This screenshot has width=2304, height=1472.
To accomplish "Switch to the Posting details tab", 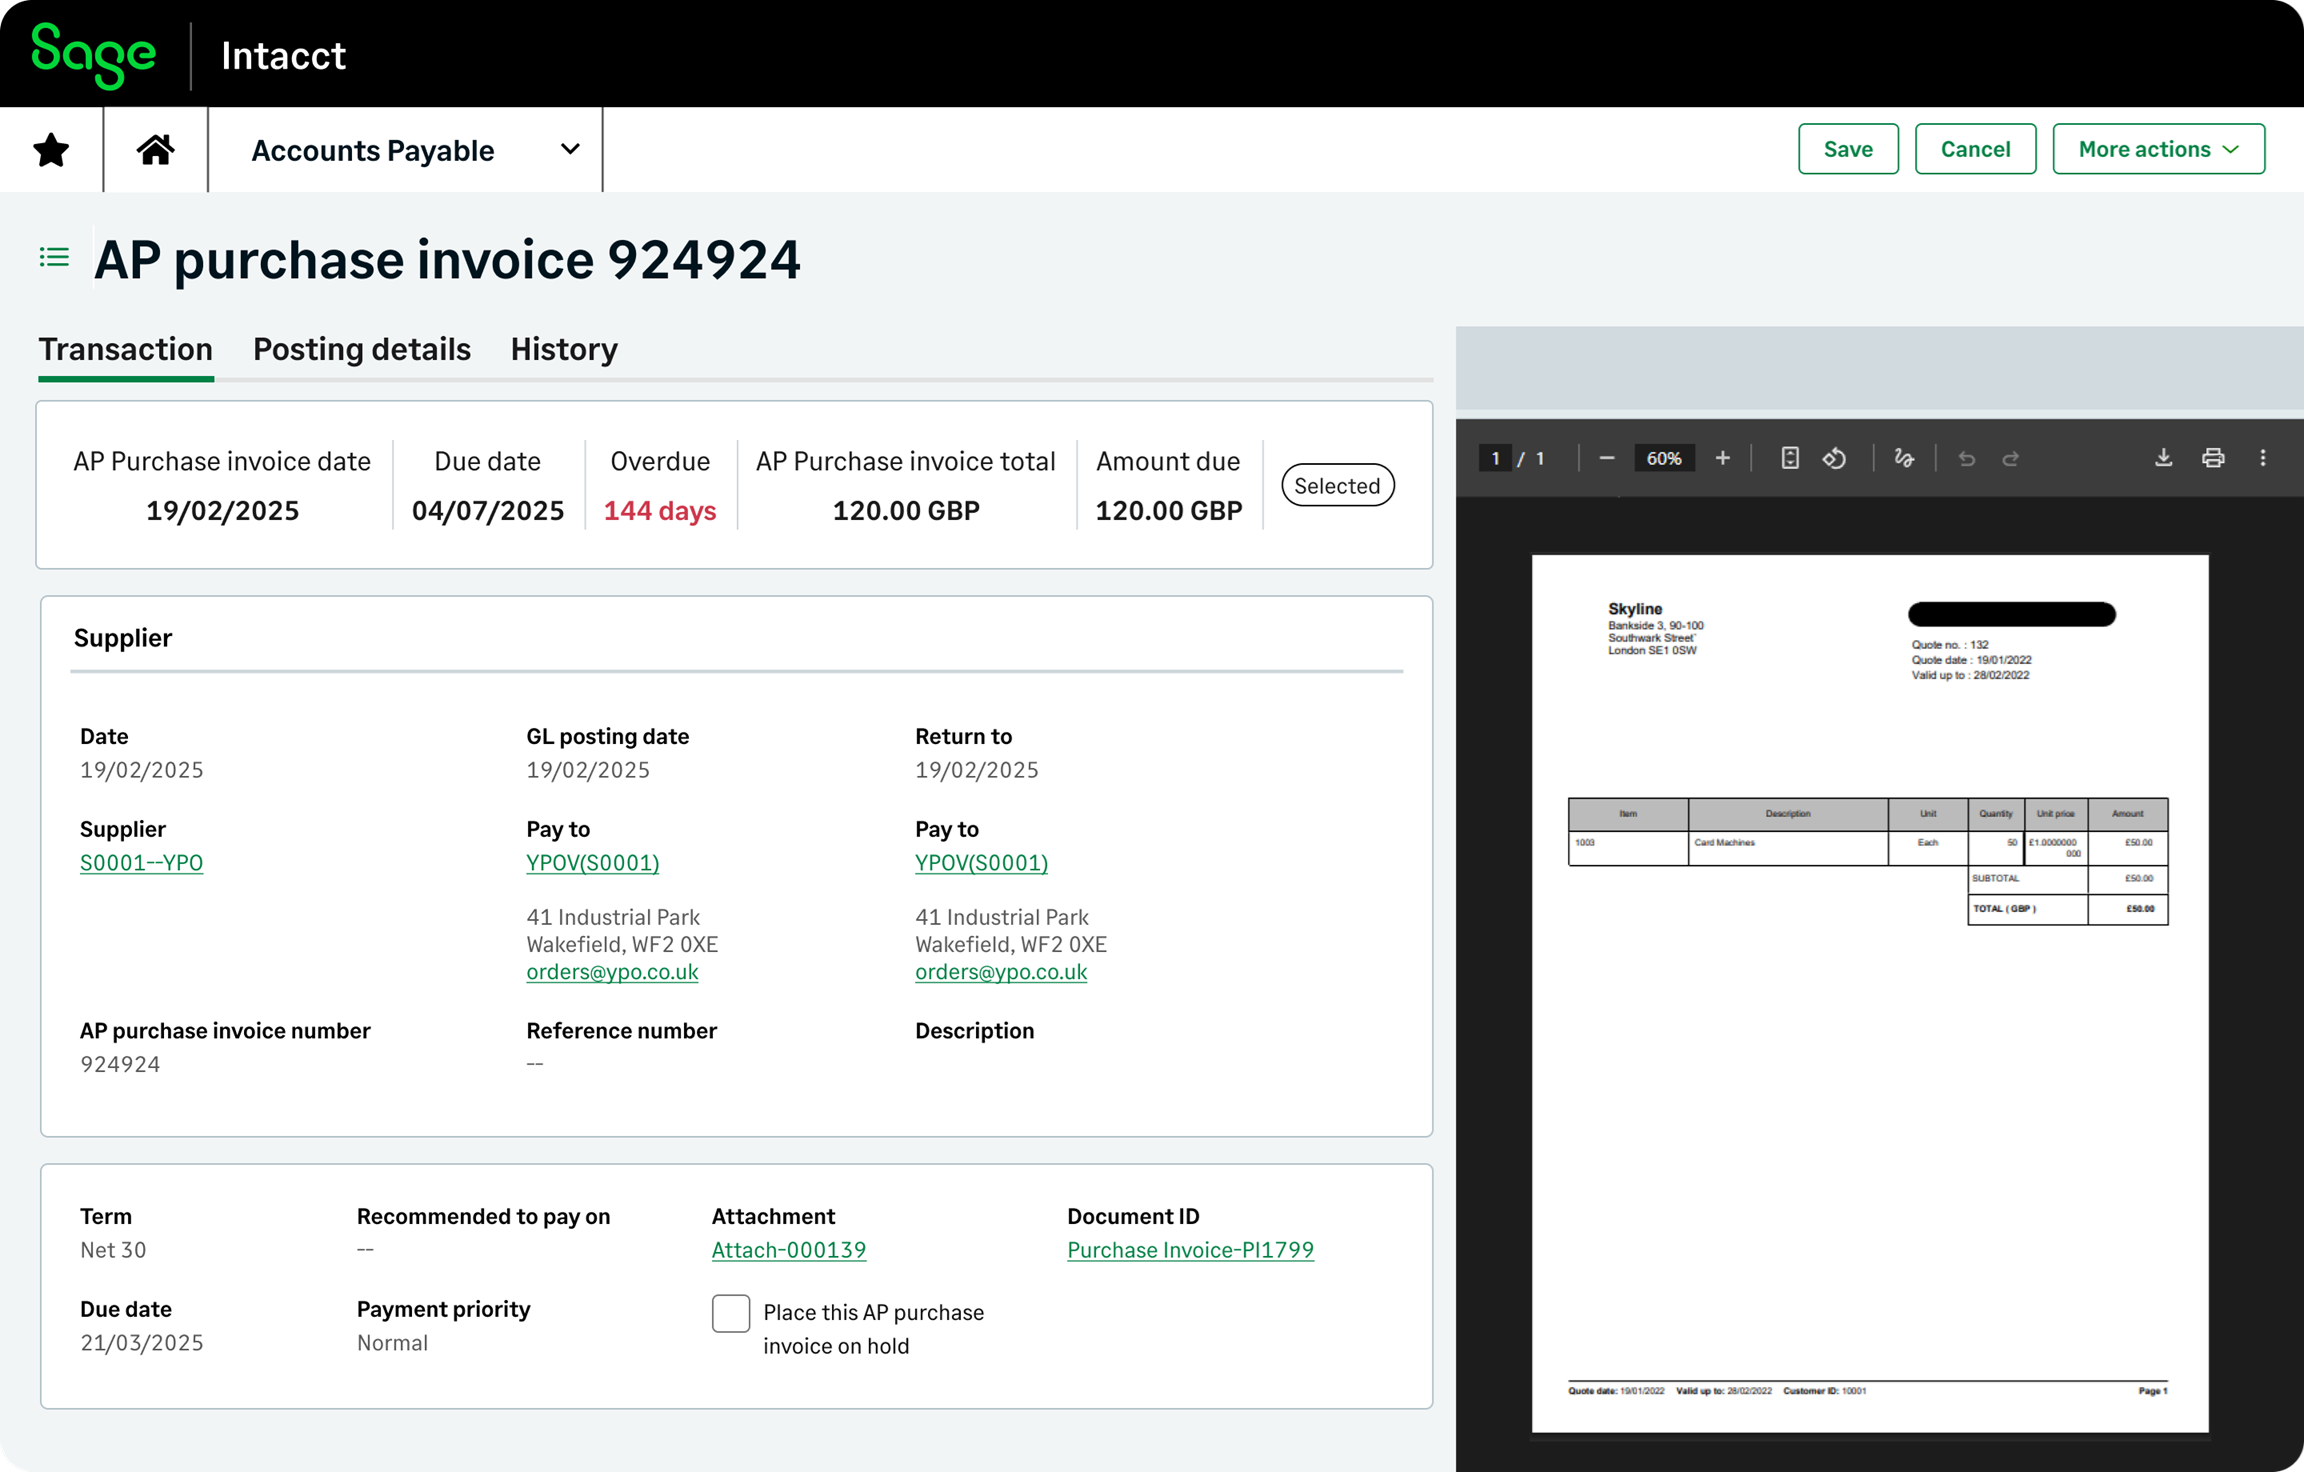I will coord(361,349).
